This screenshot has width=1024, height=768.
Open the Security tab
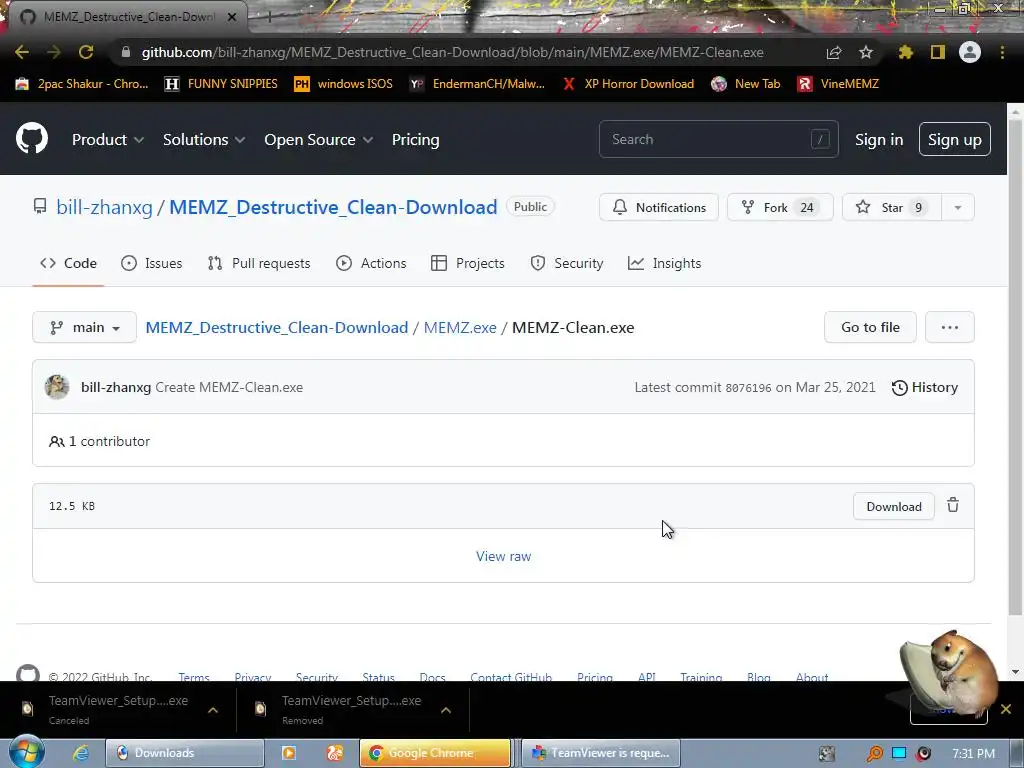tap(567, 263)
